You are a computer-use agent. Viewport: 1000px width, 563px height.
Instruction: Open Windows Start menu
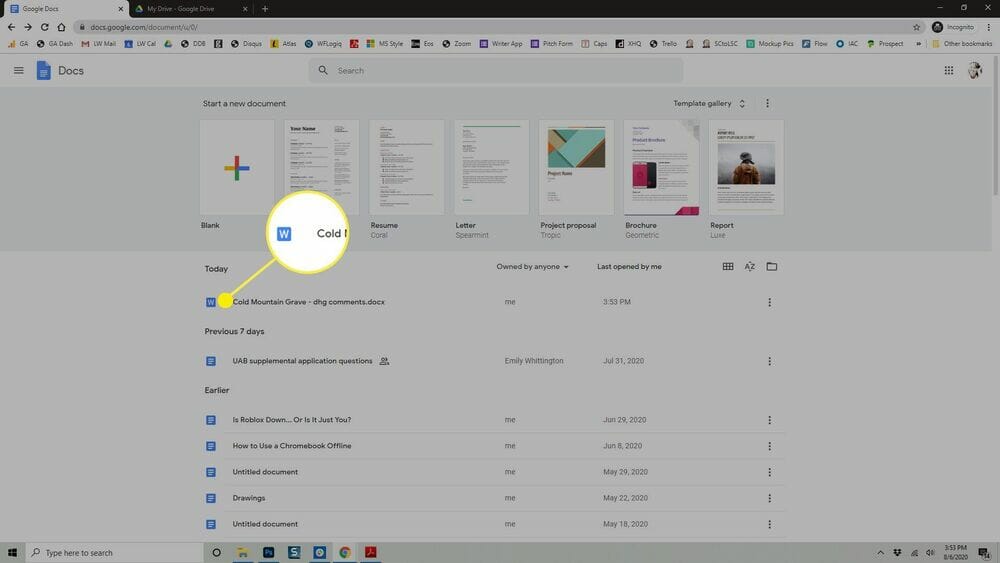13,552
